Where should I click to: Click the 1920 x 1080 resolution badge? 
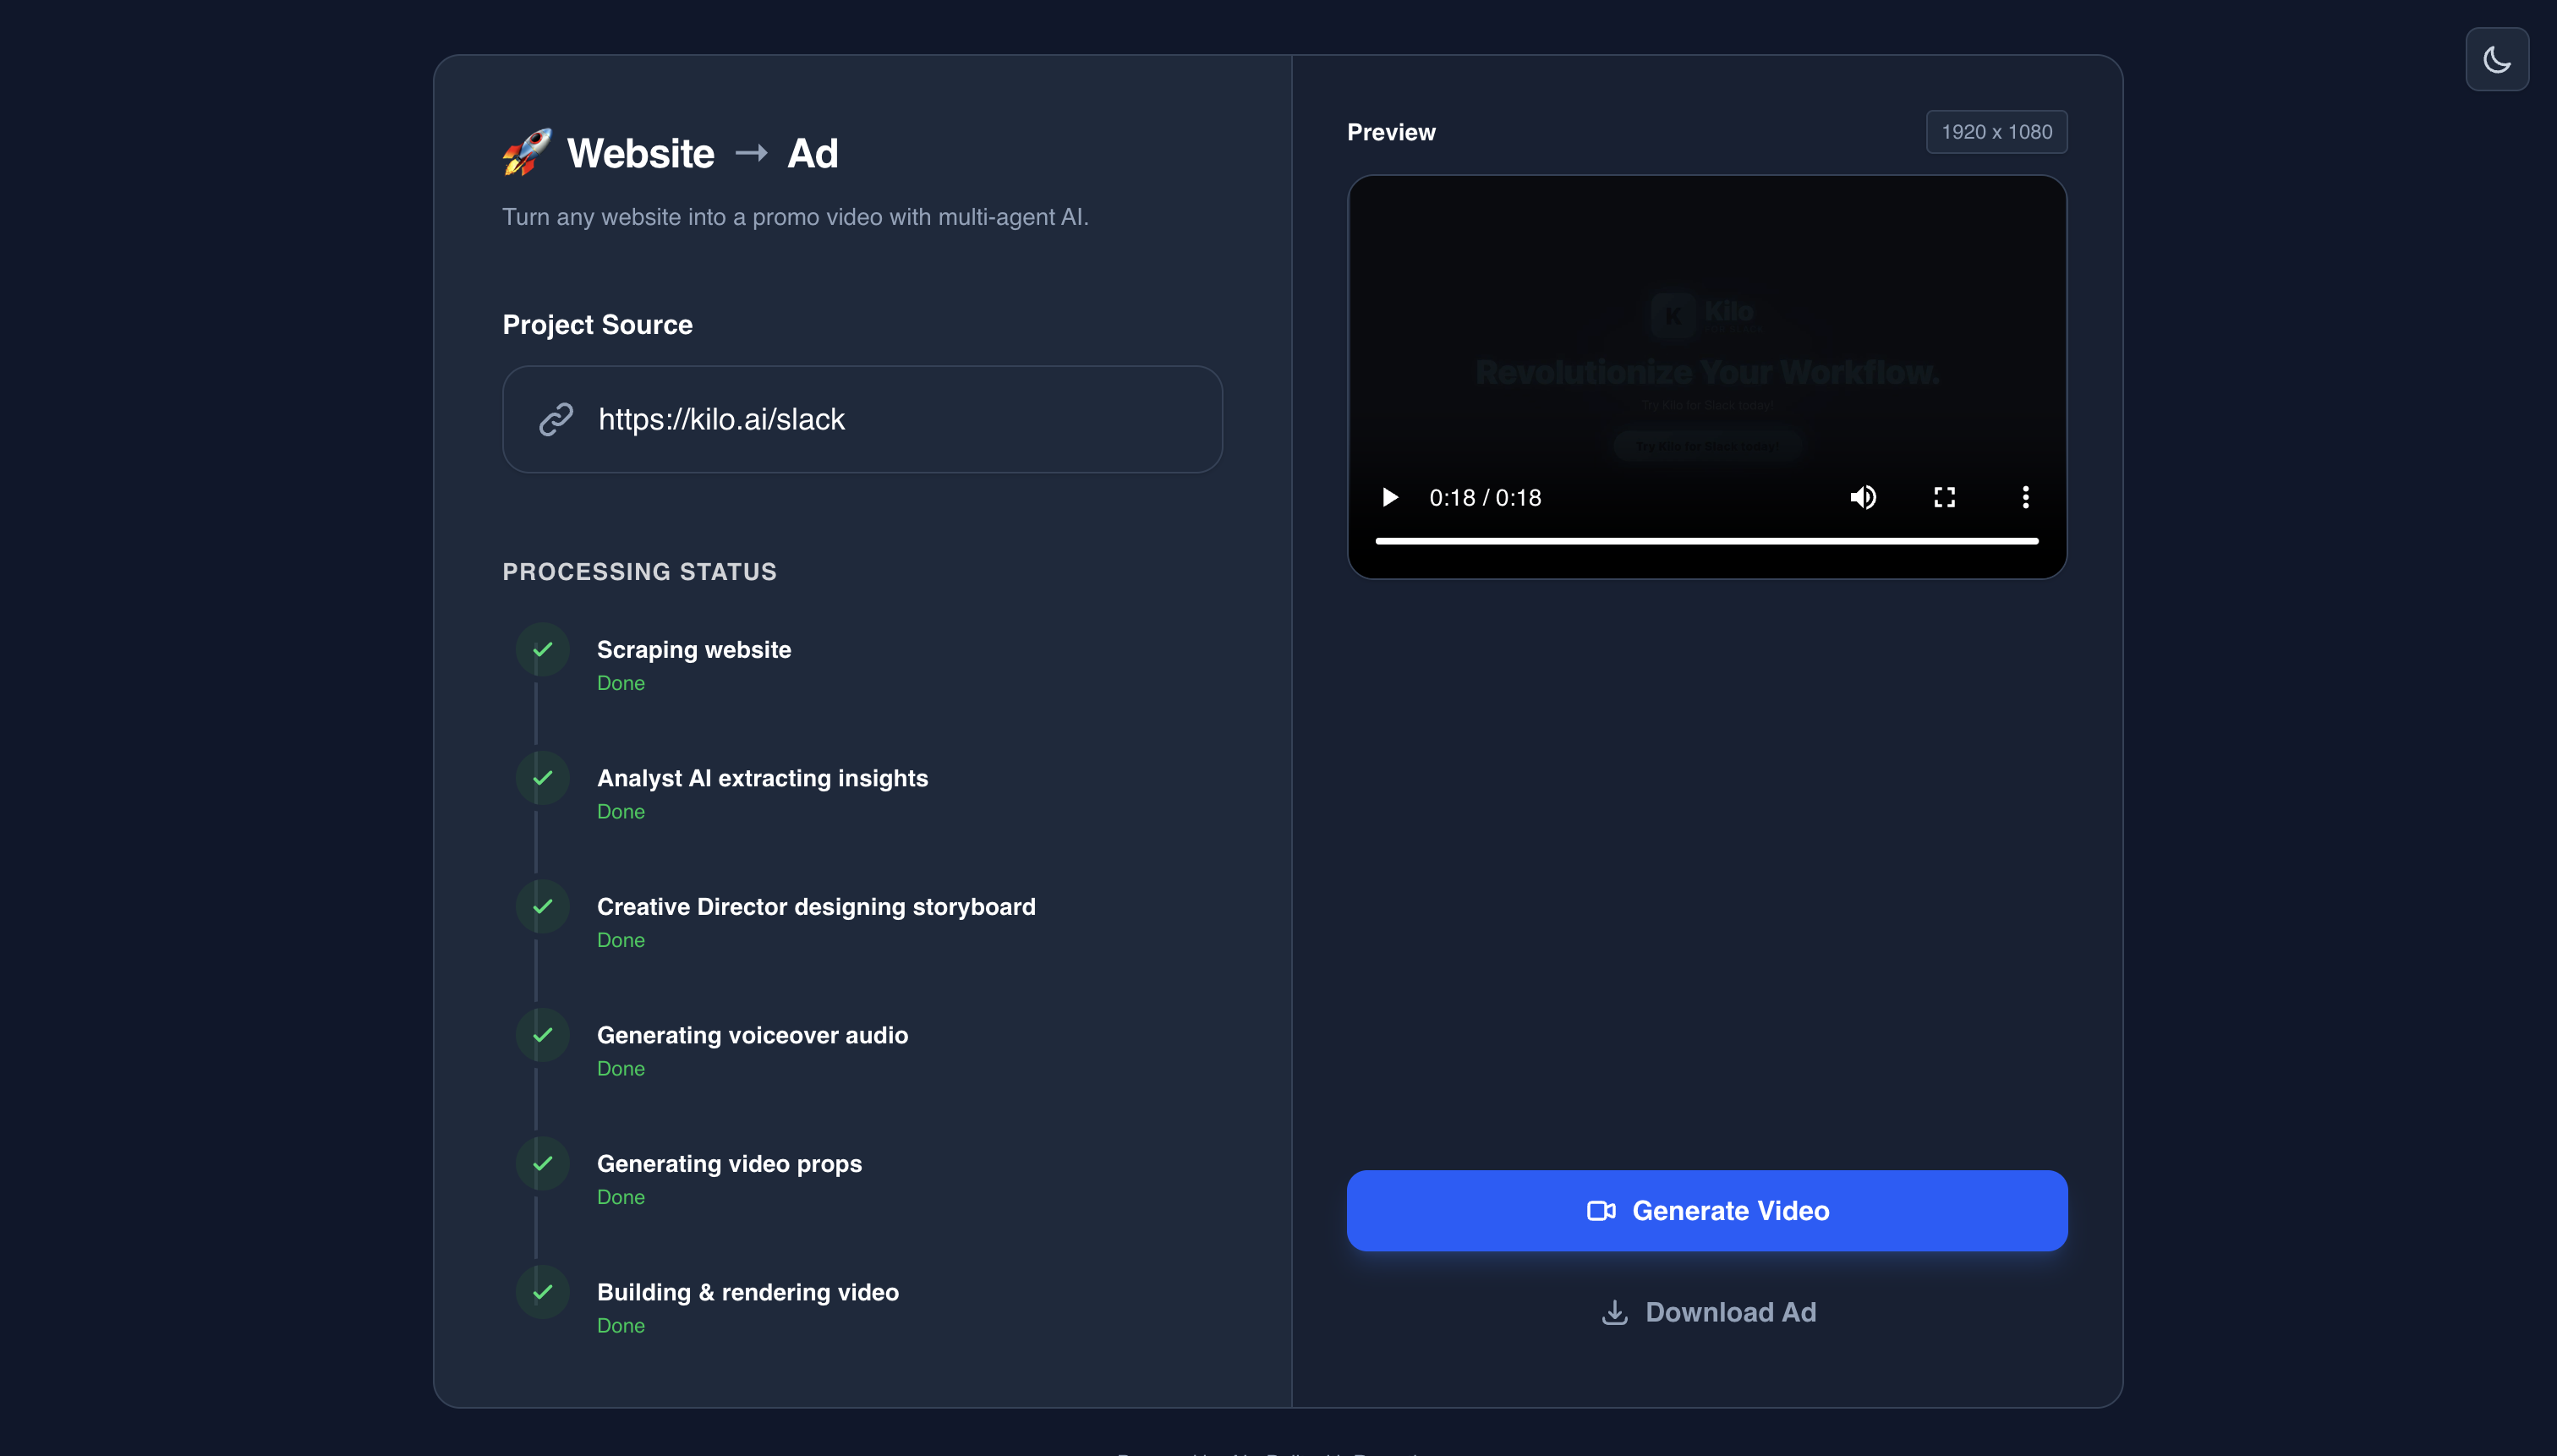point(1996,132)
